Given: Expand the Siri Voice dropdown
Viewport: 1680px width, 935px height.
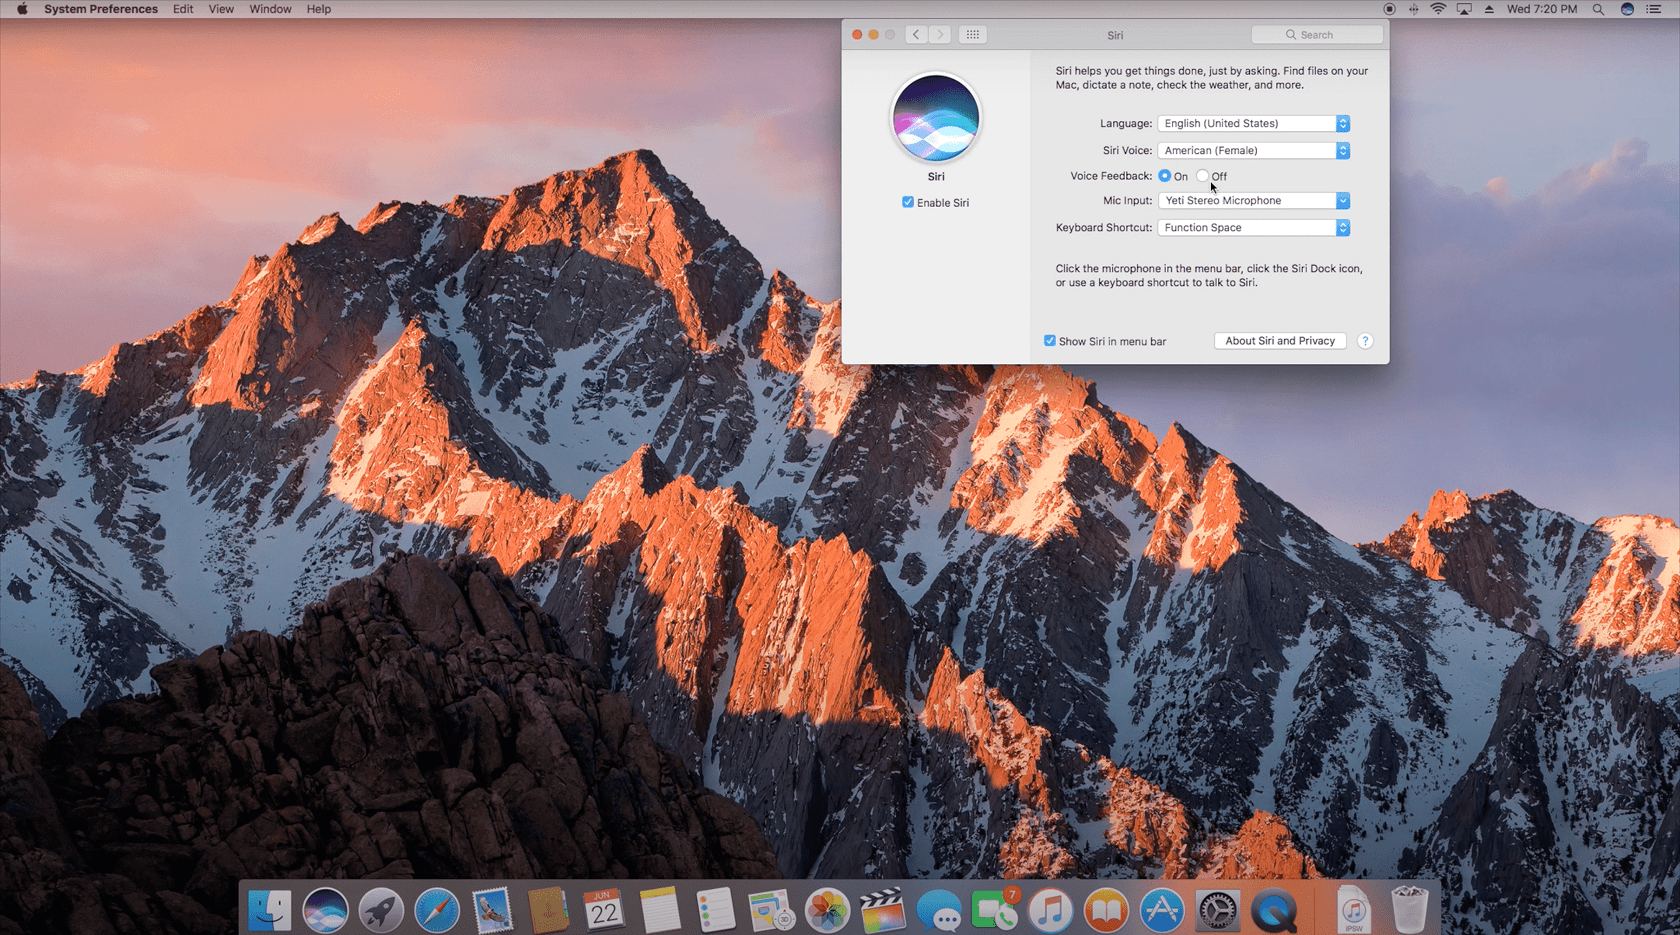Looking at the screenshot, I should (1253, 150).
